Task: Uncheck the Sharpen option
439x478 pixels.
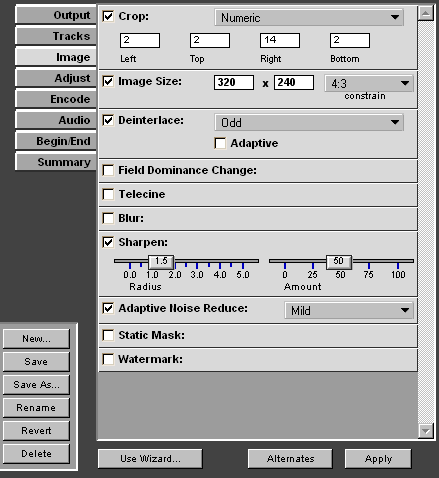Action: [x=108, y=242]
